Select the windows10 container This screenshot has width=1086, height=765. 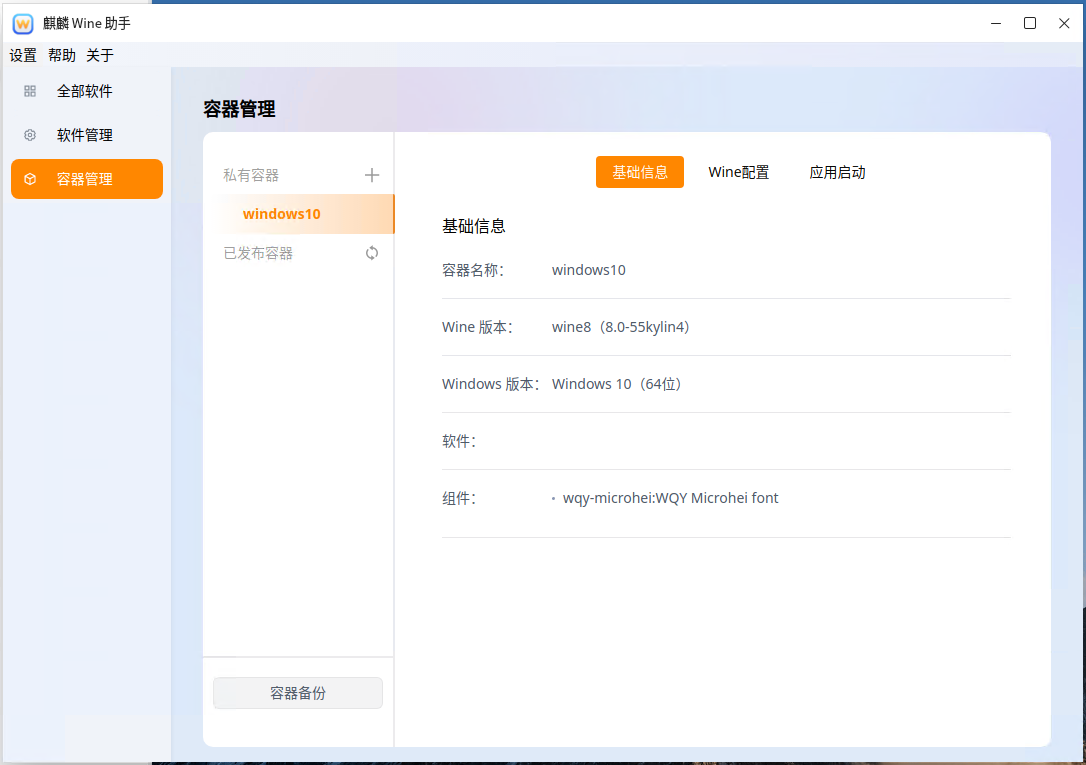click(x=299, y=214)
